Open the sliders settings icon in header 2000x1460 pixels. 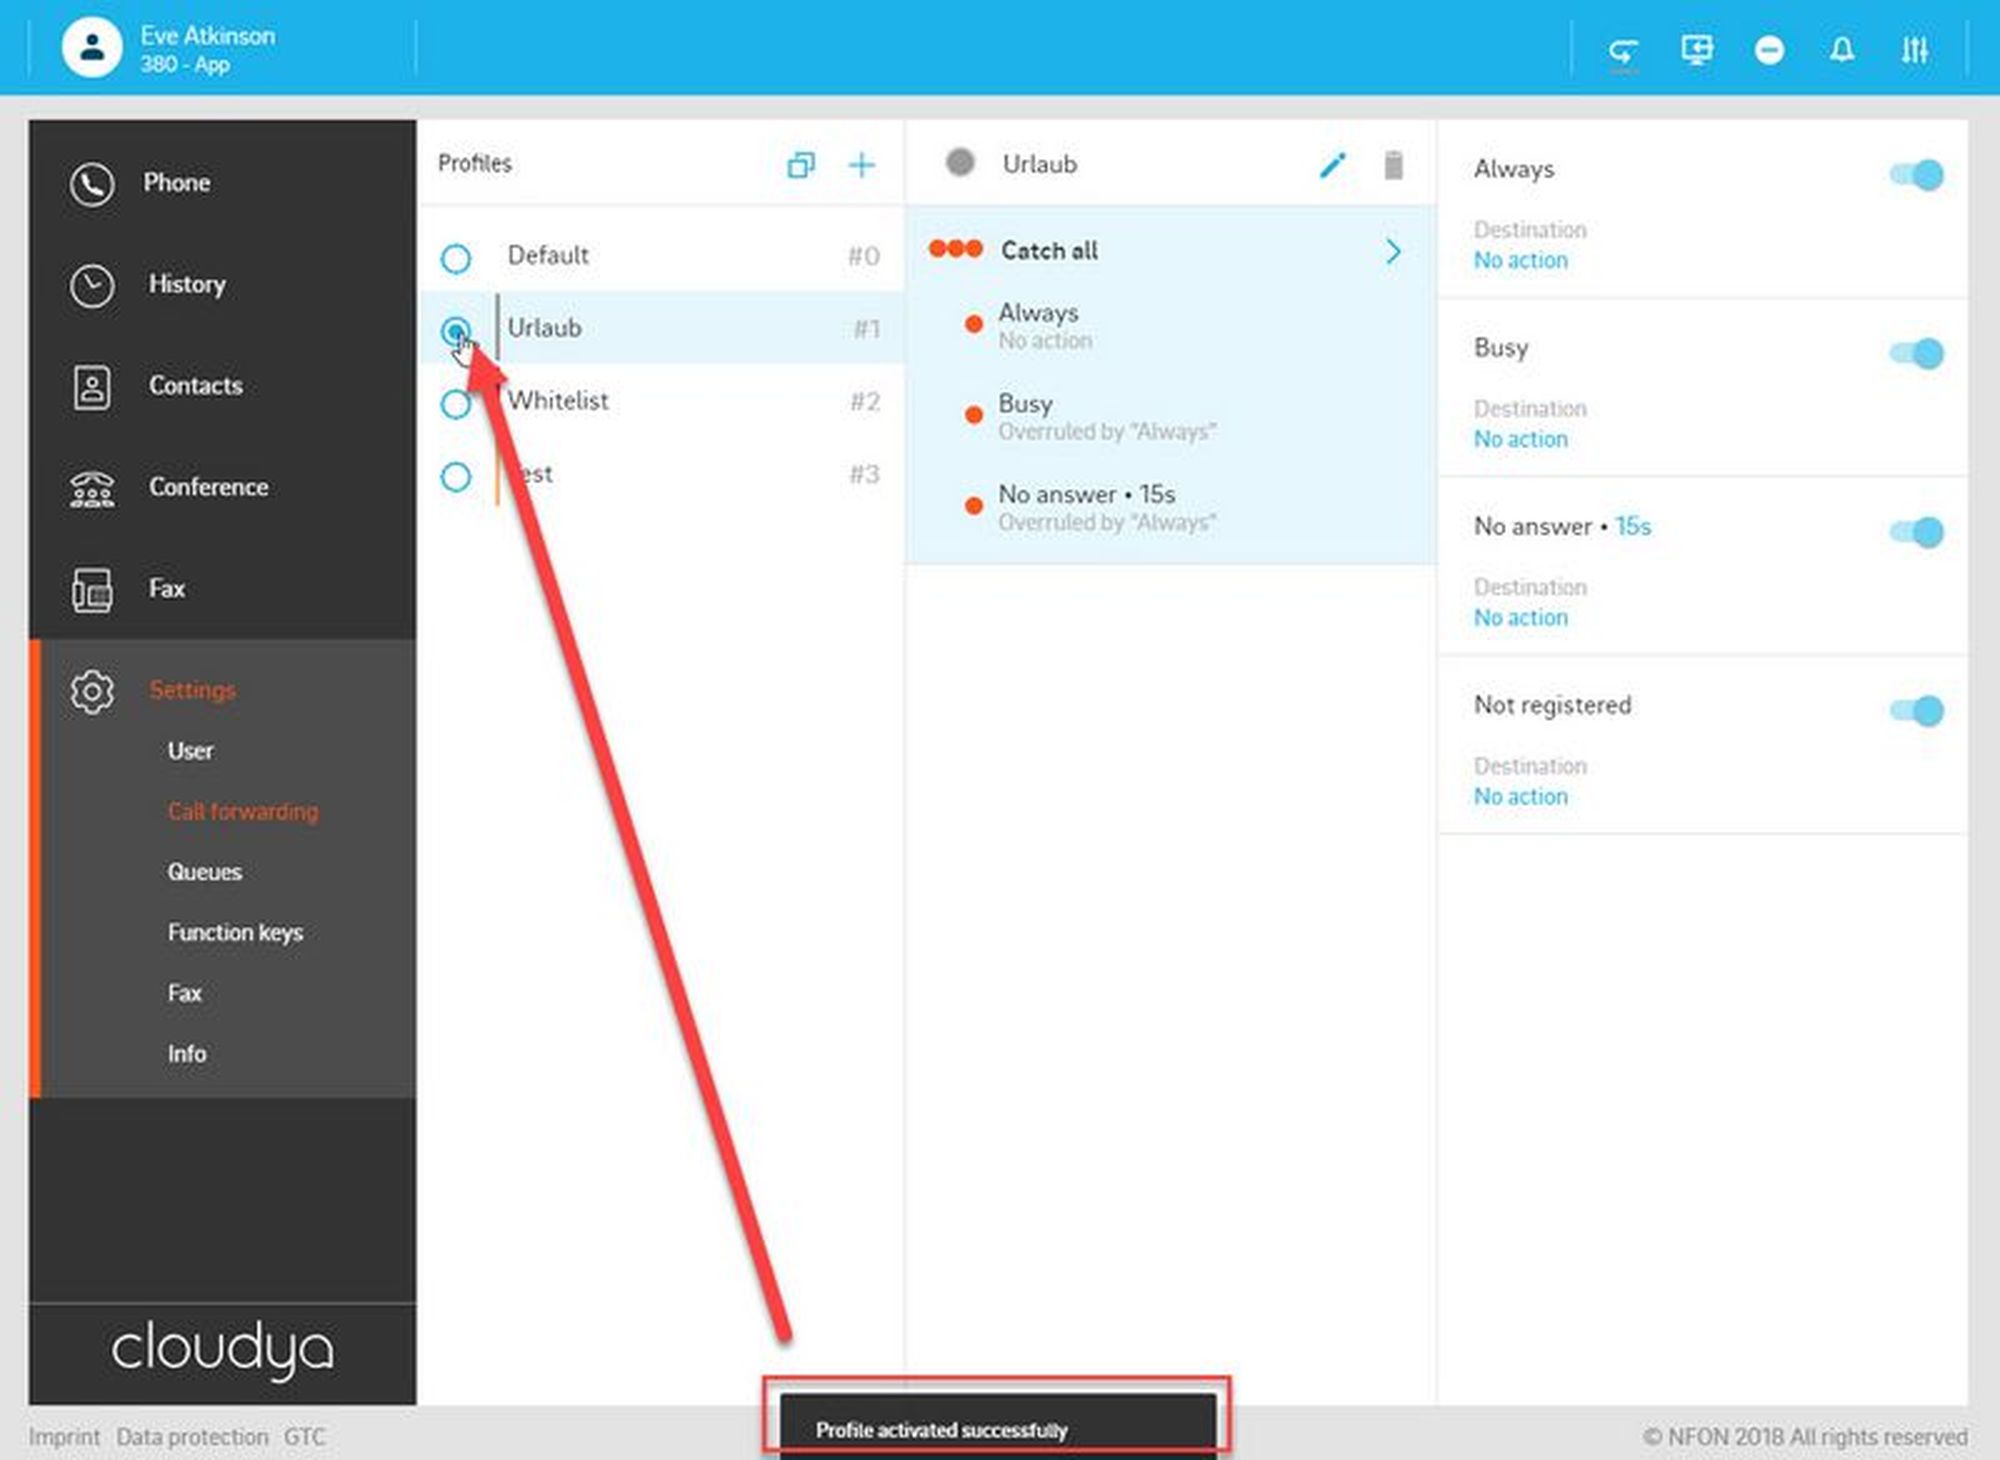point(1914,49)
